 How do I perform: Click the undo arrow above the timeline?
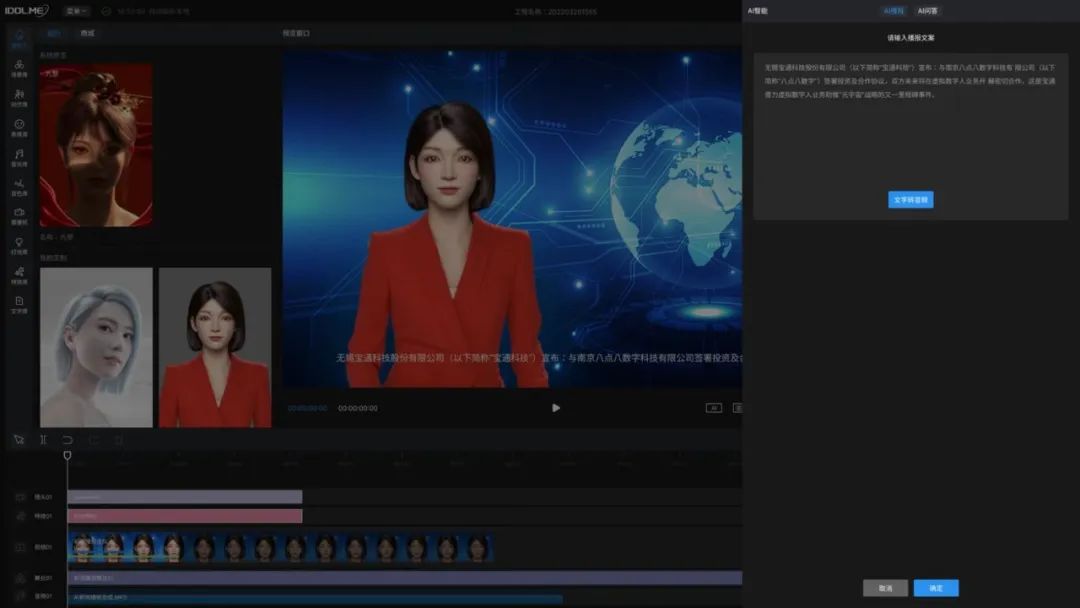pos(66,438)
